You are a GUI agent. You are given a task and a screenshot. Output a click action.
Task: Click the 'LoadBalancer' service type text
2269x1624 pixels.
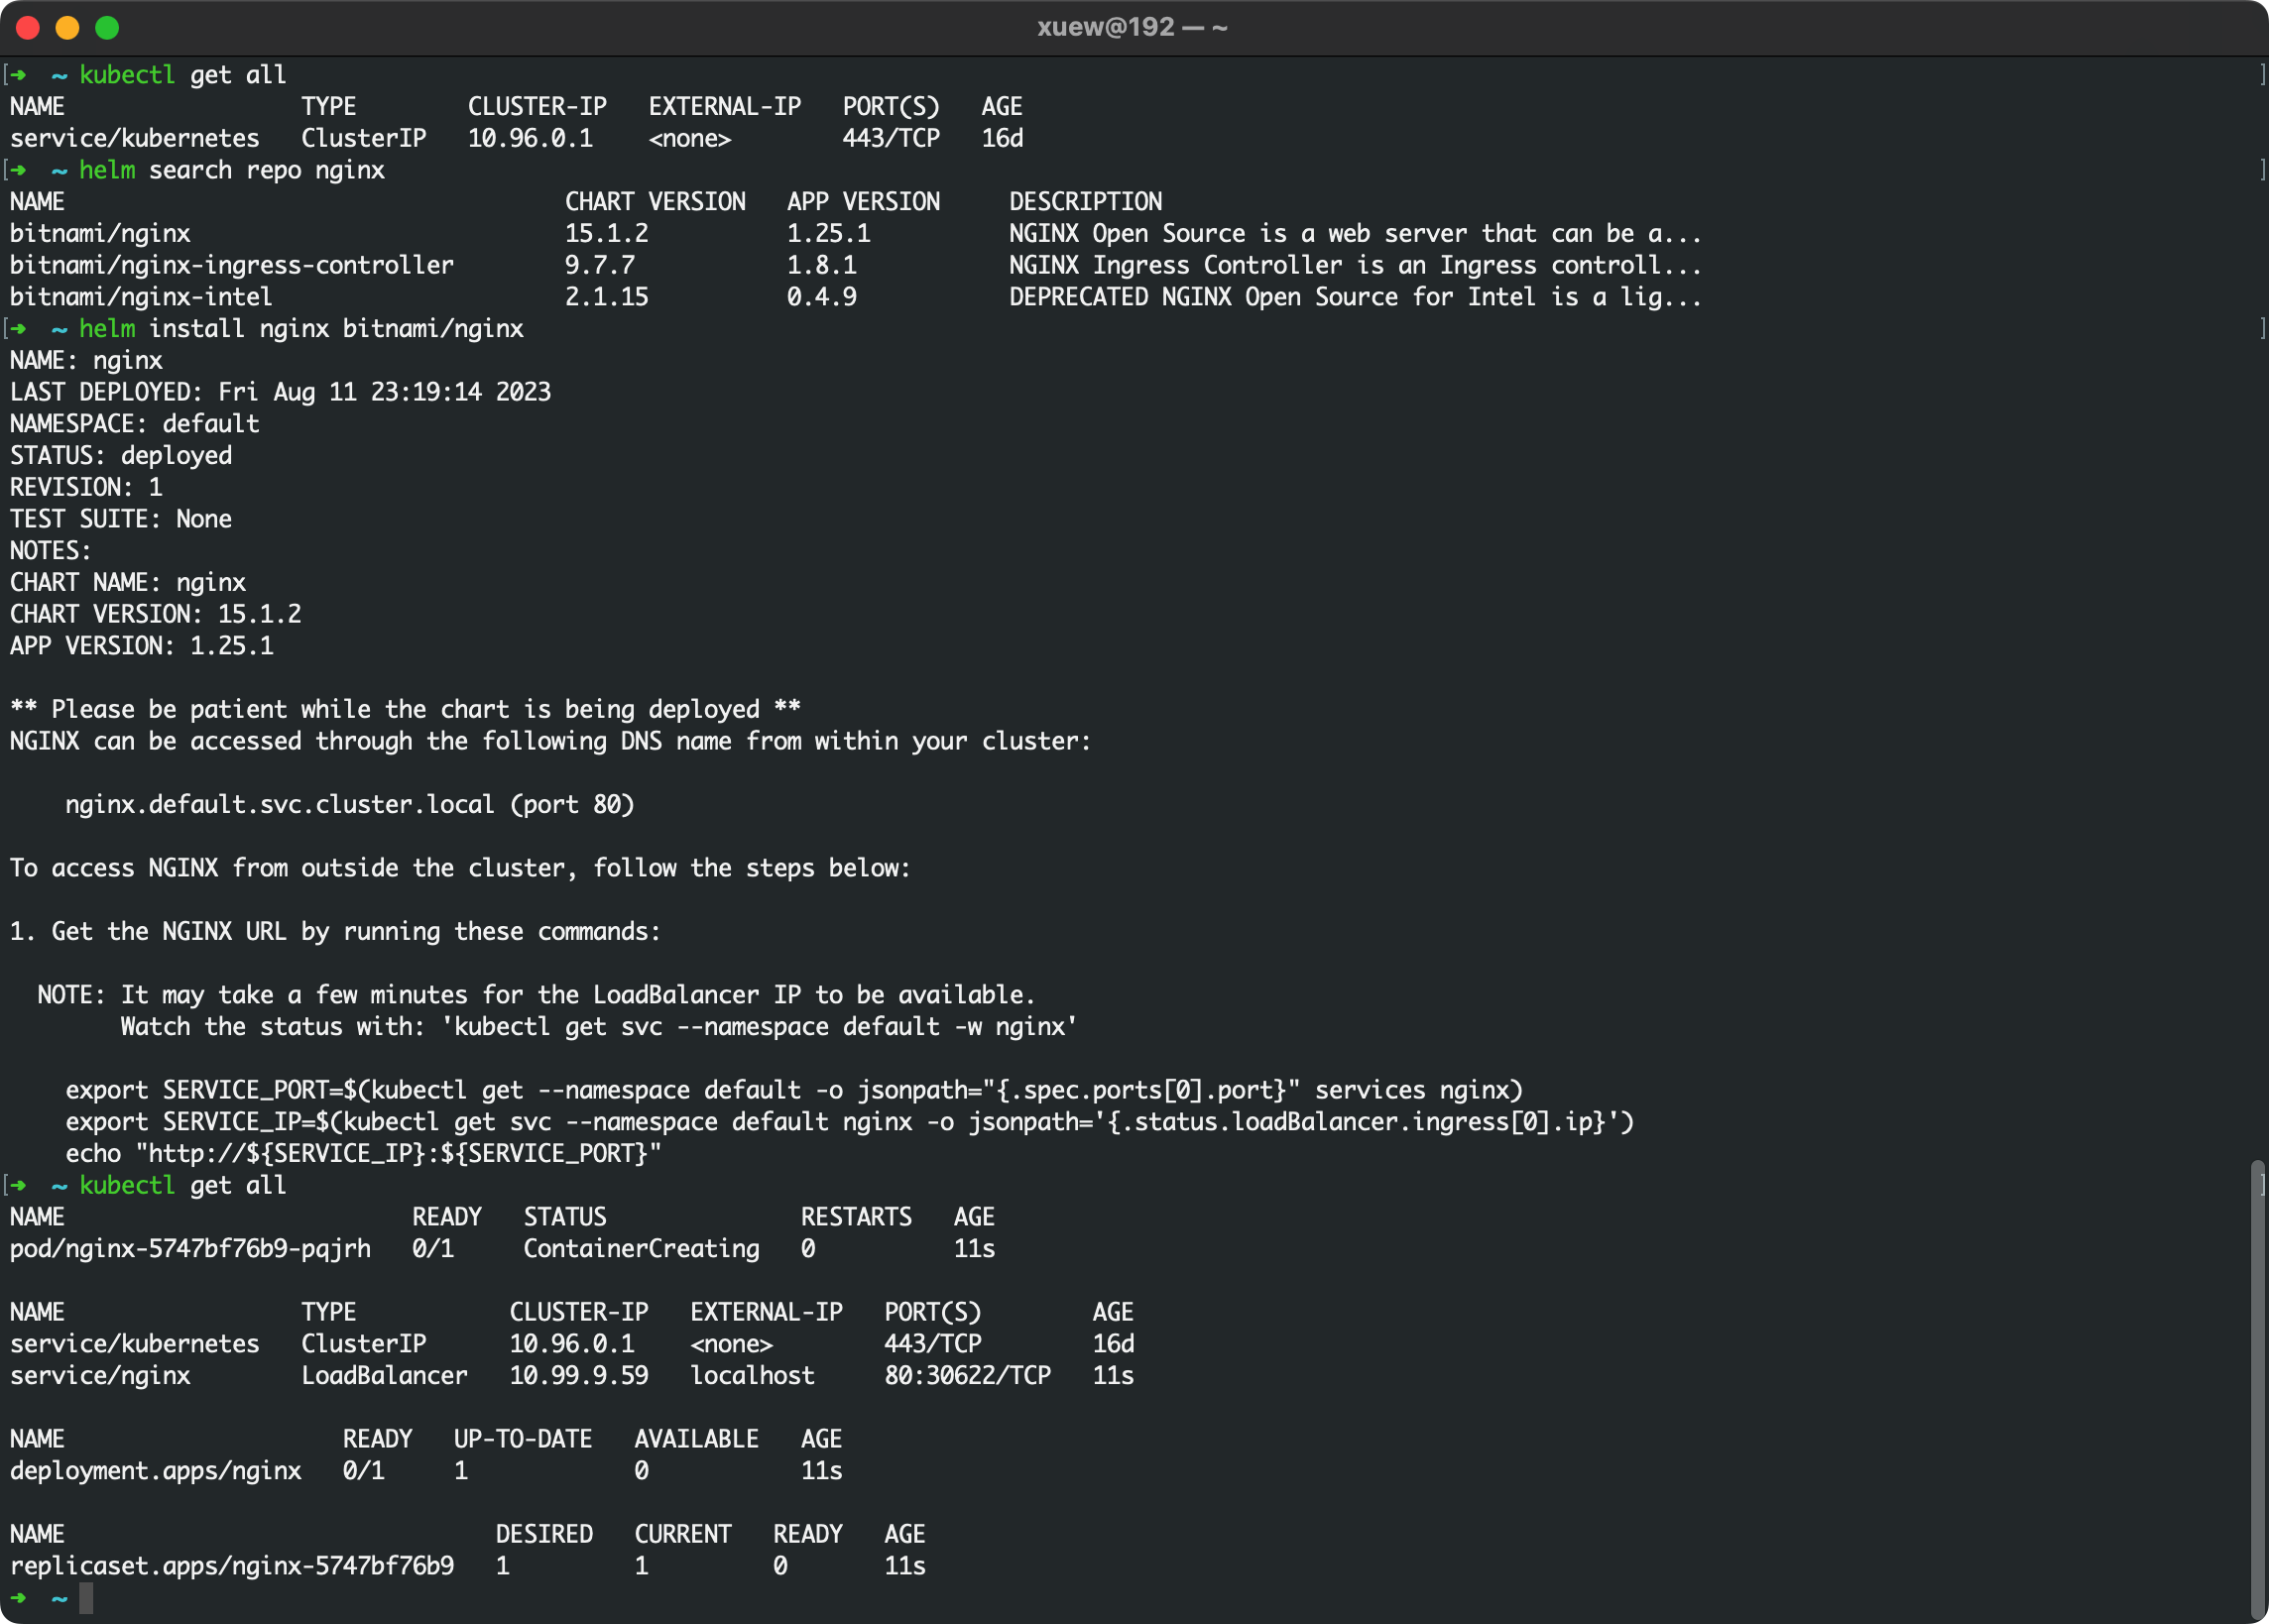tap(384, 1376)
